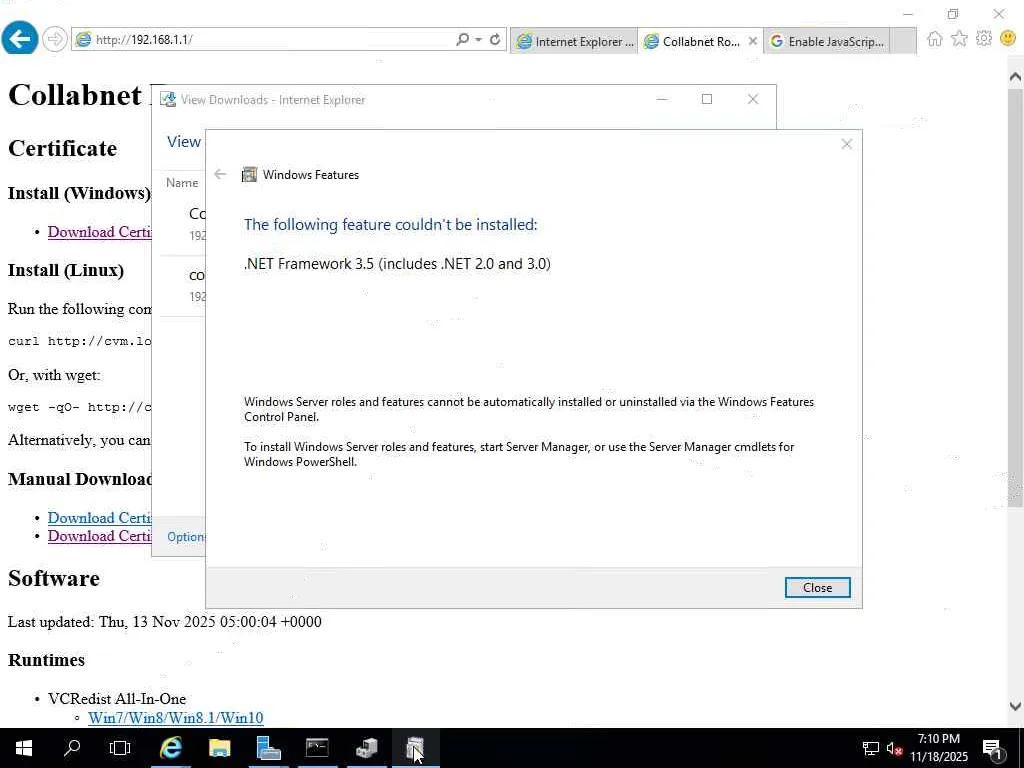Screen dimensions: 1024x768
Task: Click the back arrow in Windows Features
Action: (220, 174)
